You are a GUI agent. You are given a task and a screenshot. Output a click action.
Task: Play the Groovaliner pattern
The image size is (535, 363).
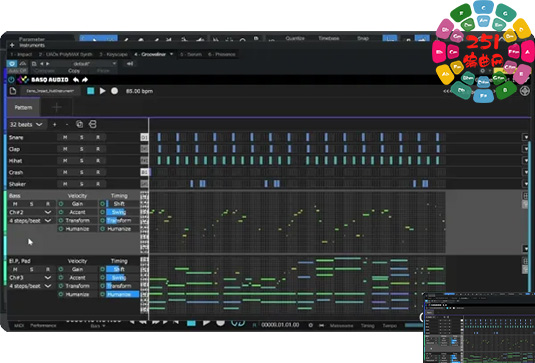tap(102, 91)
